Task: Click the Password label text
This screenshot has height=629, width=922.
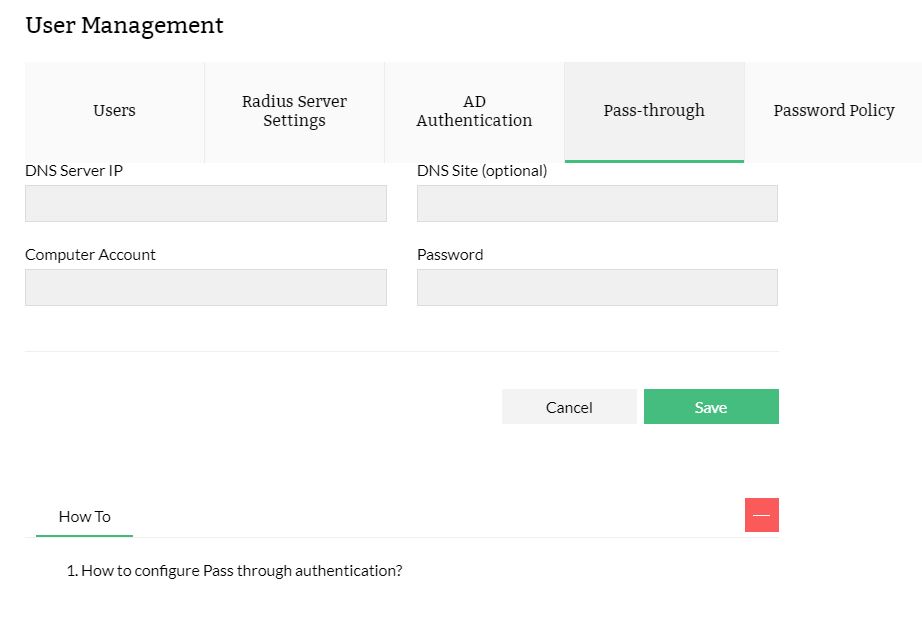Action: [450, 255]
